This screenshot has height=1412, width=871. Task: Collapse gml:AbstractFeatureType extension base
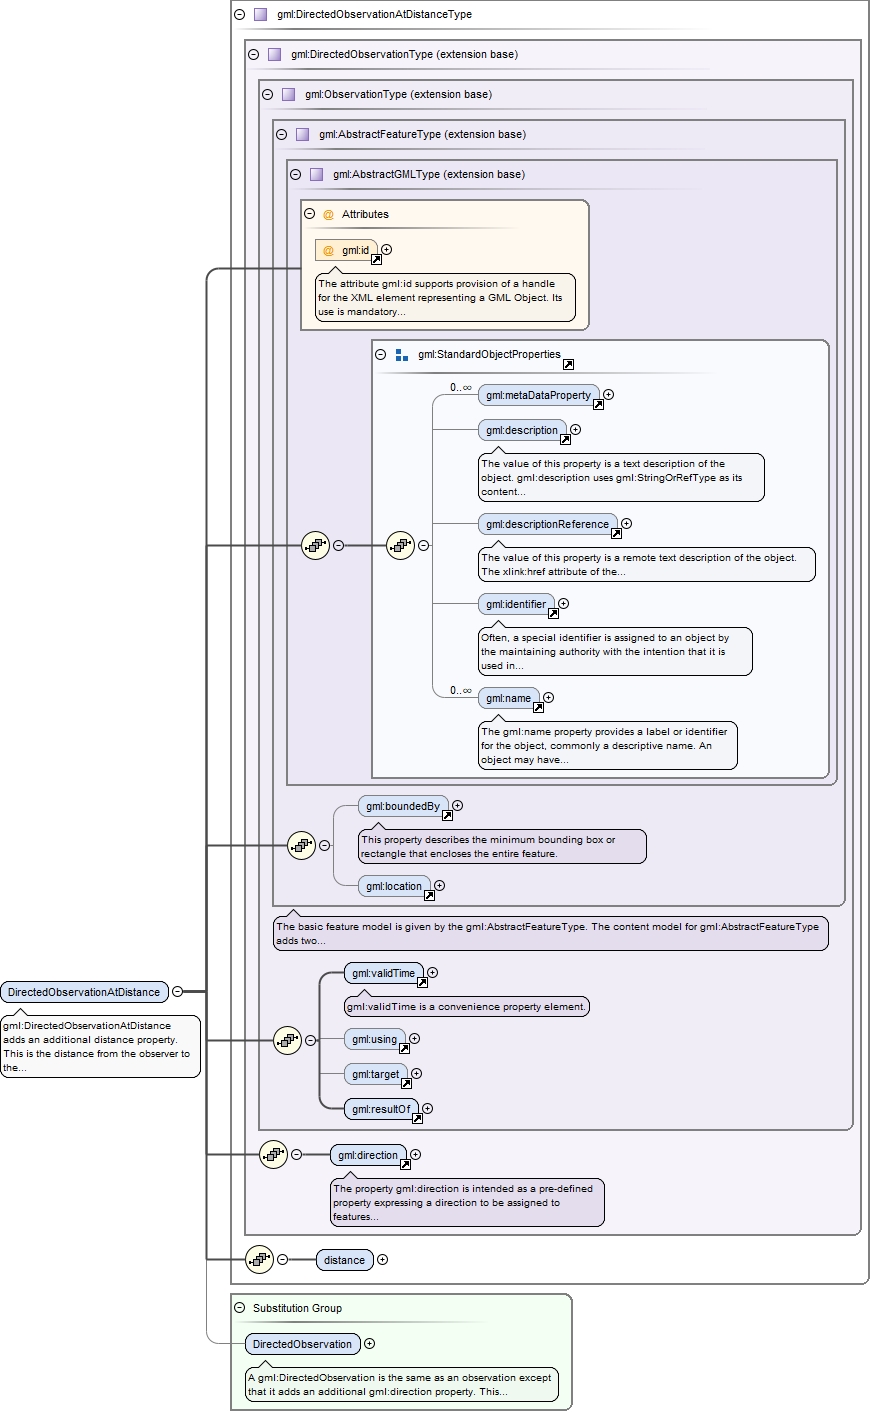(281, 134)
